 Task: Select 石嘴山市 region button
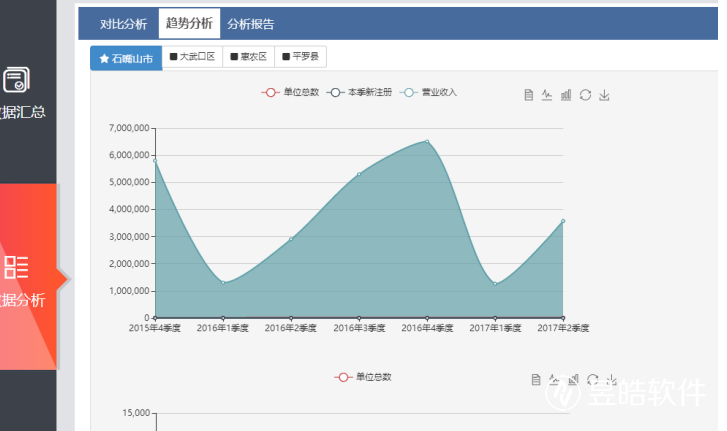pyautogui.click(x=126, y=58)
